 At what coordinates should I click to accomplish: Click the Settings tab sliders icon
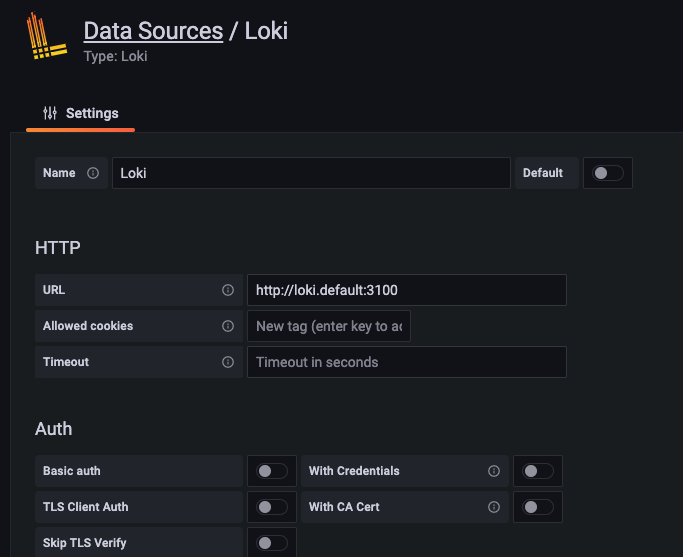(50, 113)
